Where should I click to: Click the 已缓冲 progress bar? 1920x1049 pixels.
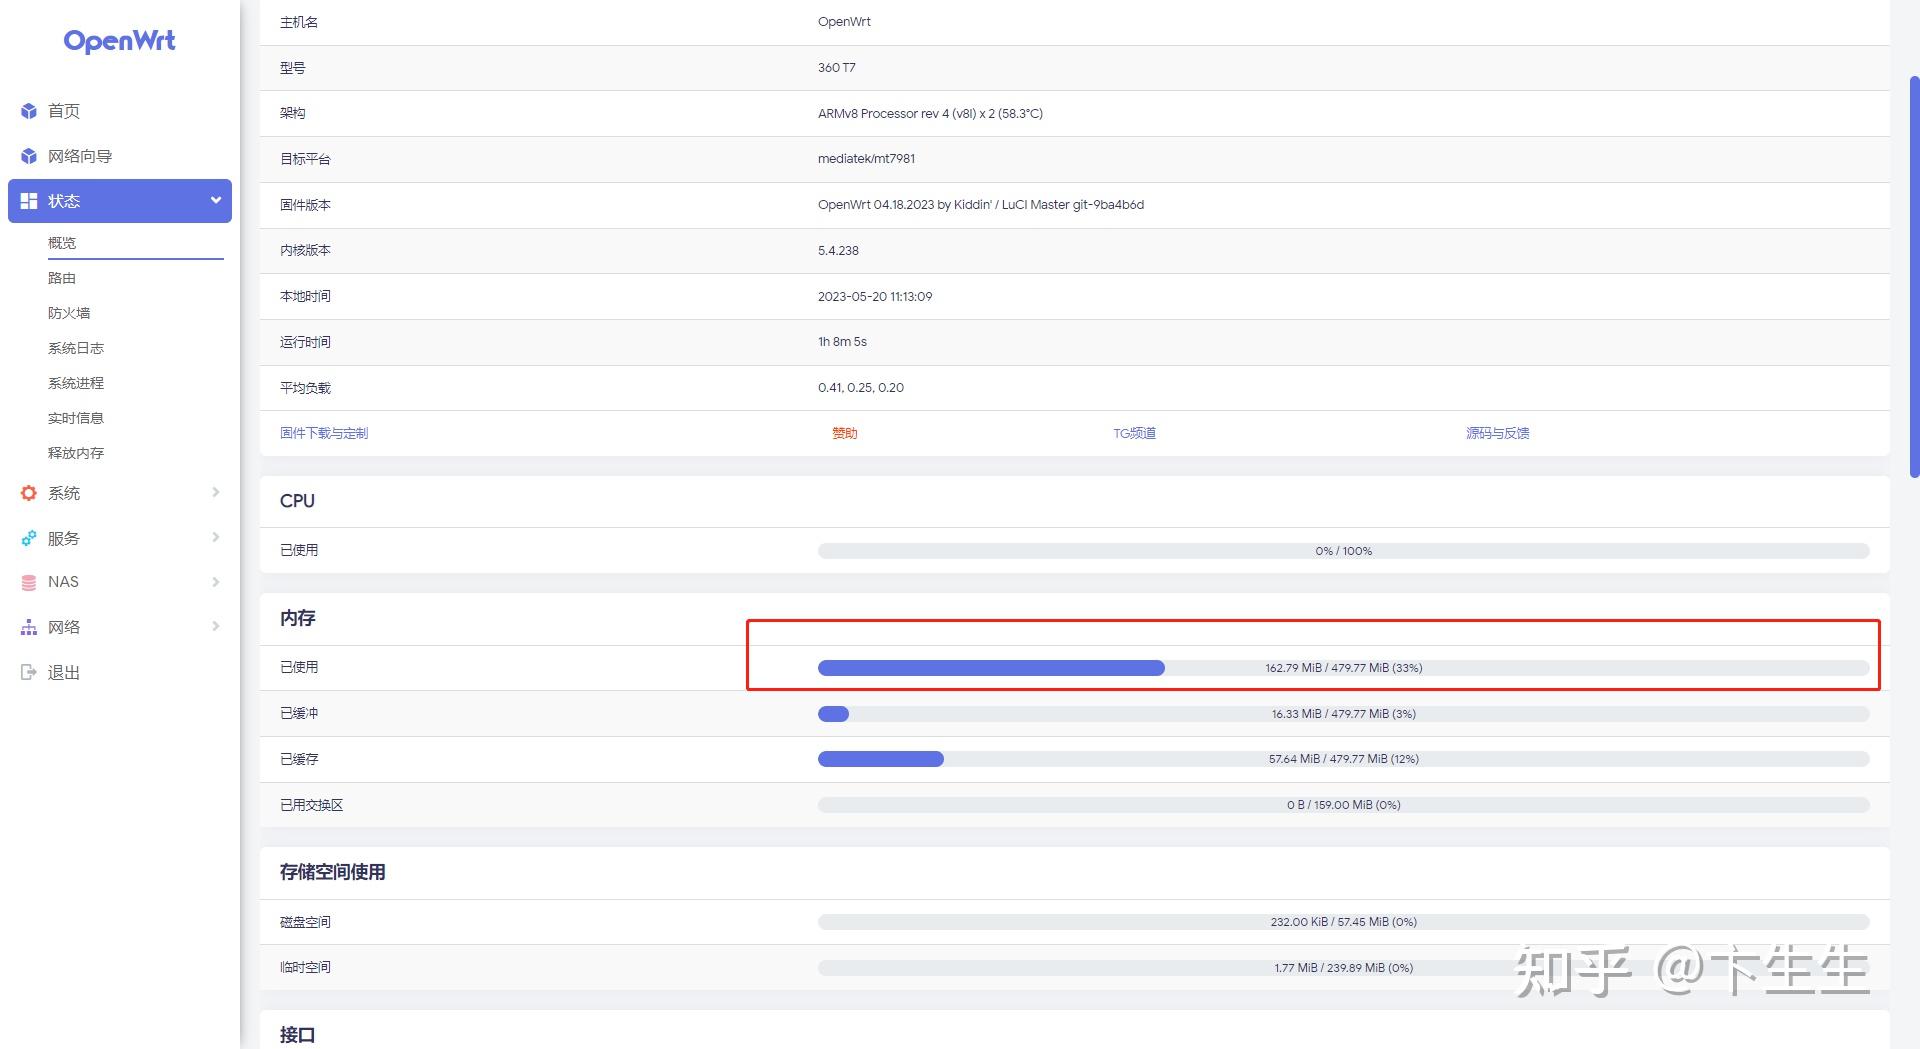click(x=1343, y=714)
